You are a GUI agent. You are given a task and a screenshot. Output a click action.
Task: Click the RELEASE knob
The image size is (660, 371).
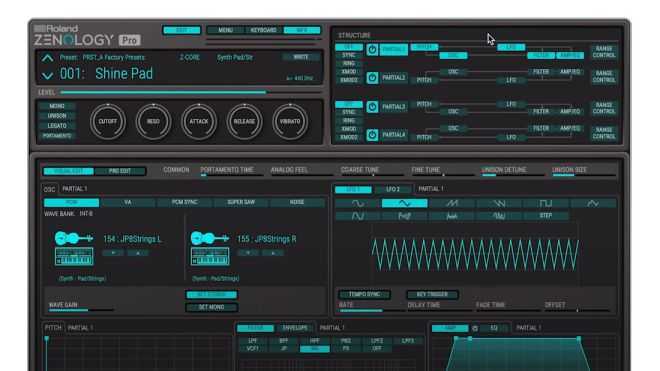(244, 121)
